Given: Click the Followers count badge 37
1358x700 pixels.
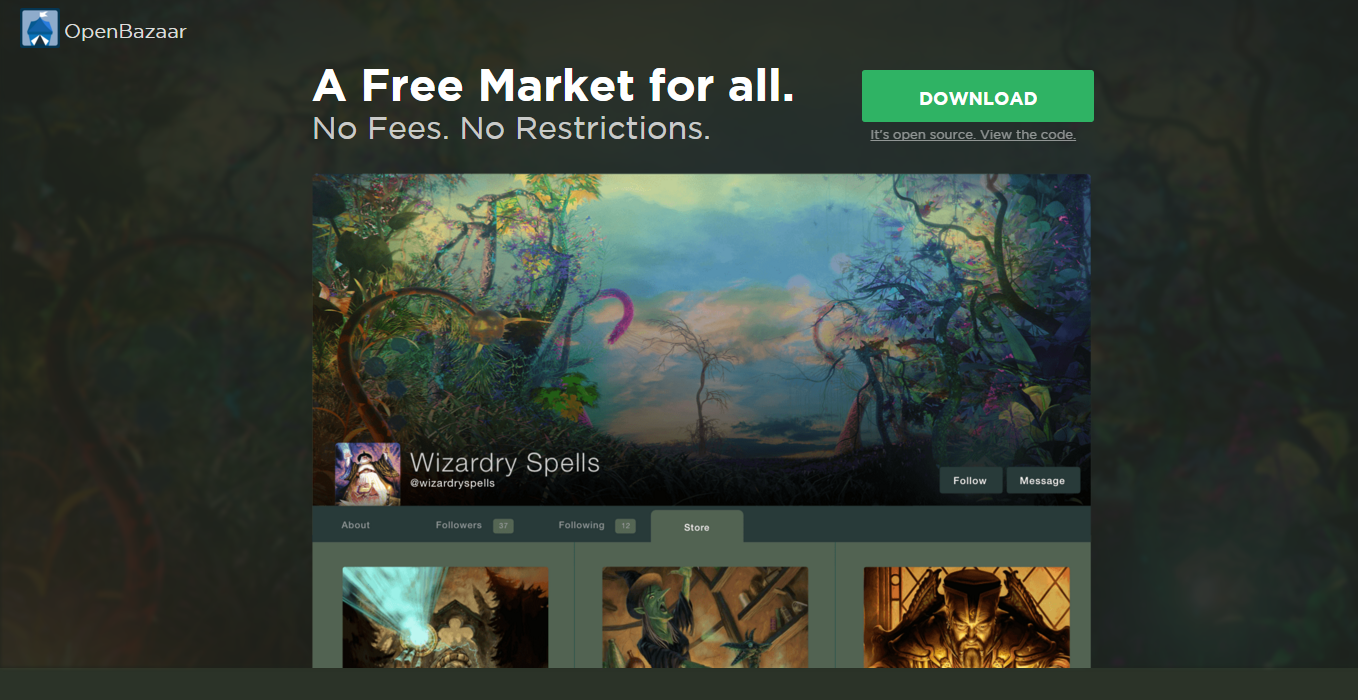Looking at the screenshot, I should [x=503, y=526].
